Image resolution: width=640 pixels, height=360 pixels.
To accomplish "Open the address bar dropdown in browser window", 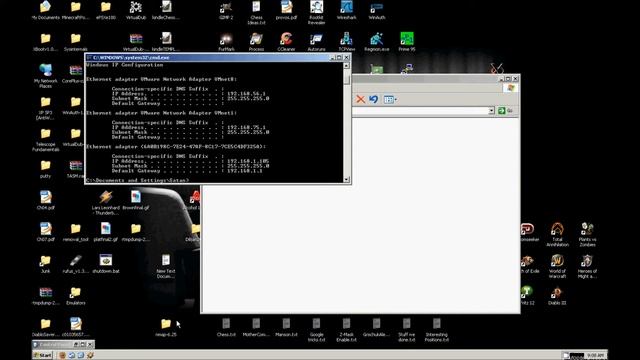I will [x=491, y=111].
